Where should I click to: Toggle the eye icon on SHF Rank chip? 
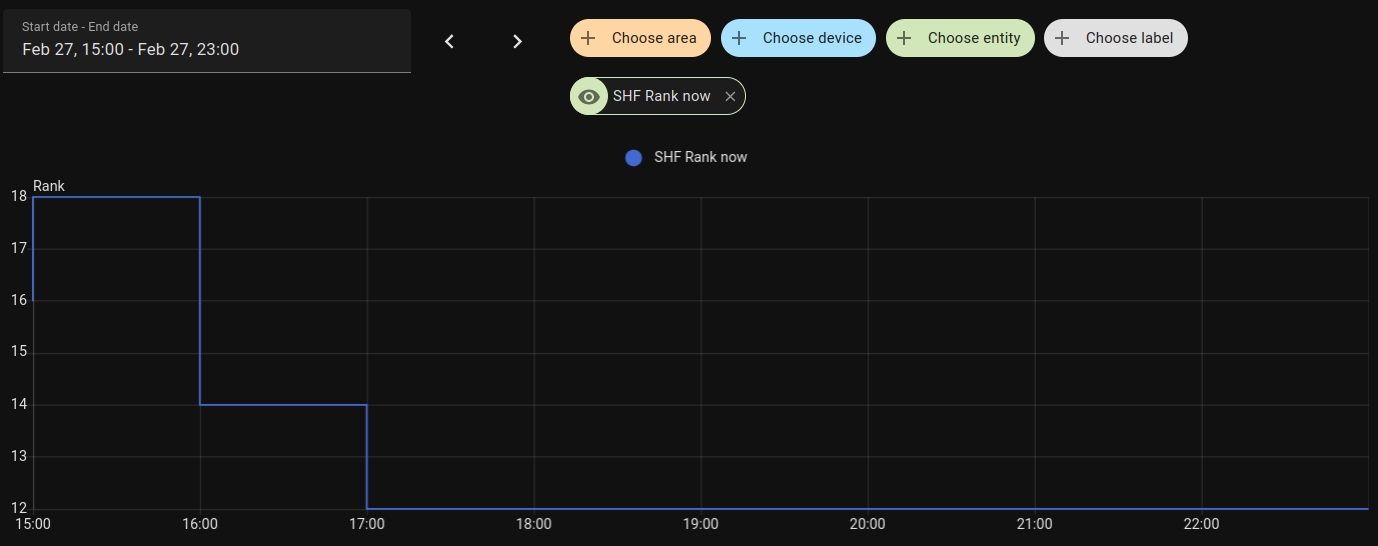click(x=589, y=97)
